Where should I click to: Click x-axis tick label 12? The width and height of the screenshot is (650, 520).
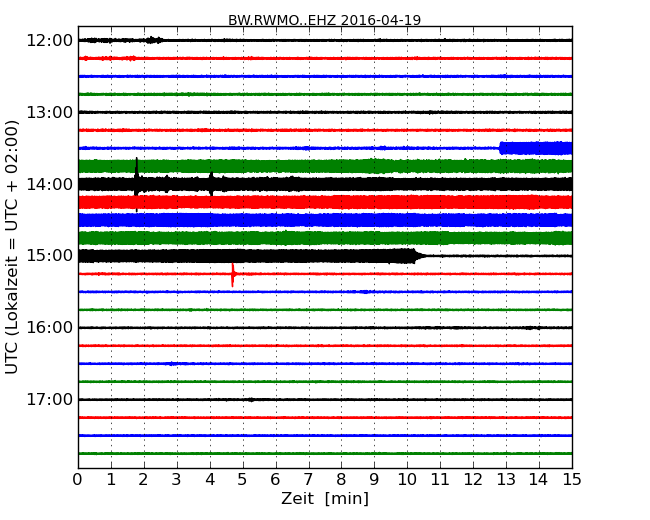pos(473,480)
